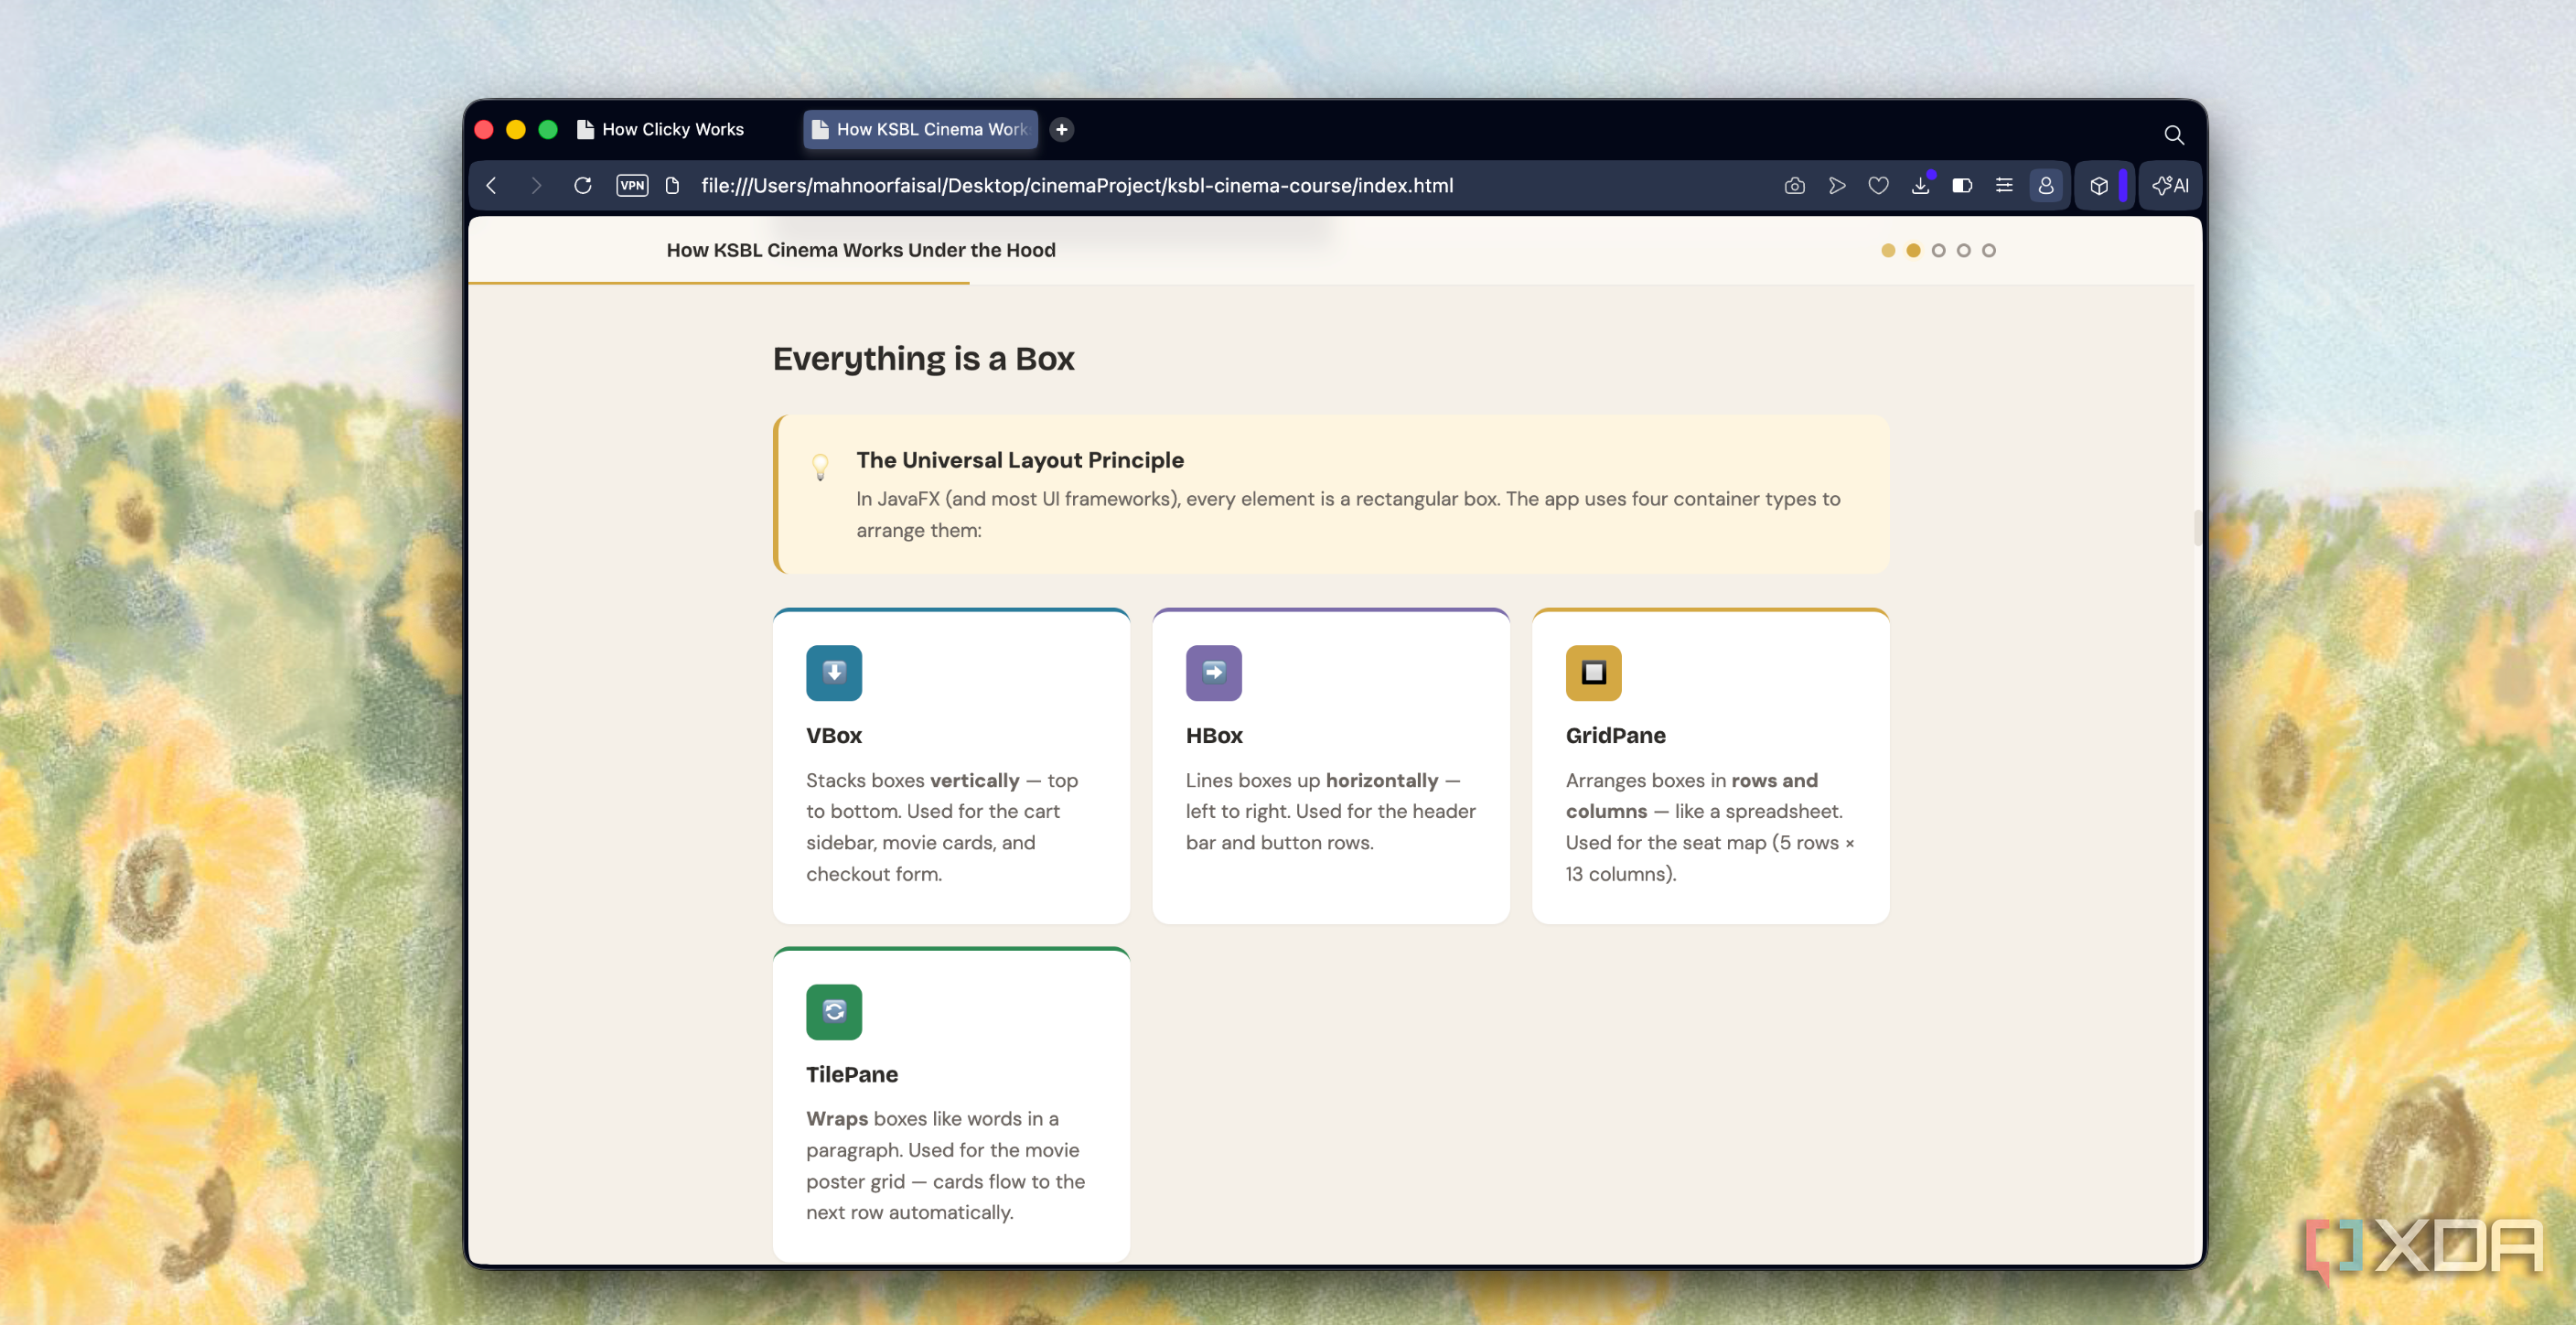Click the purple bar indicator beside the cube icon

click(x=2123, y=185)
